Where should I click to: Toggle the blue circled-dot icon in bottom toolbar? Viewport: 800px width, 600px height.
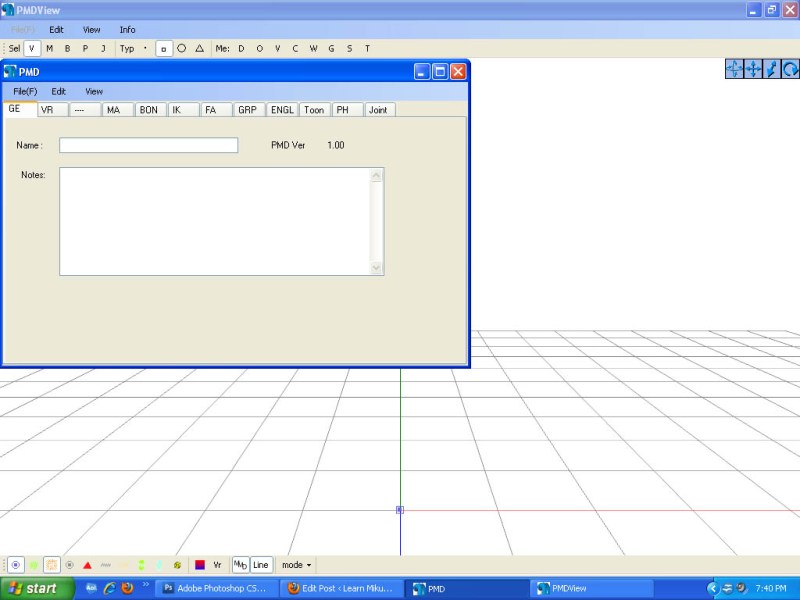[16, 565]
